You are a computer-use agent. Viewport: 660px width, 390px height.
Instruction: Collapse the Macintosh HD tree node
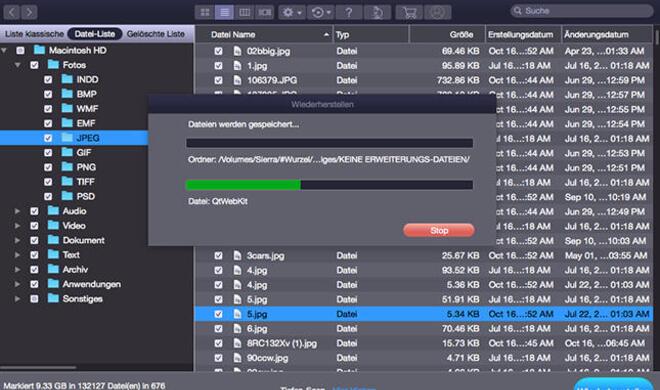[x=4, y=50]
